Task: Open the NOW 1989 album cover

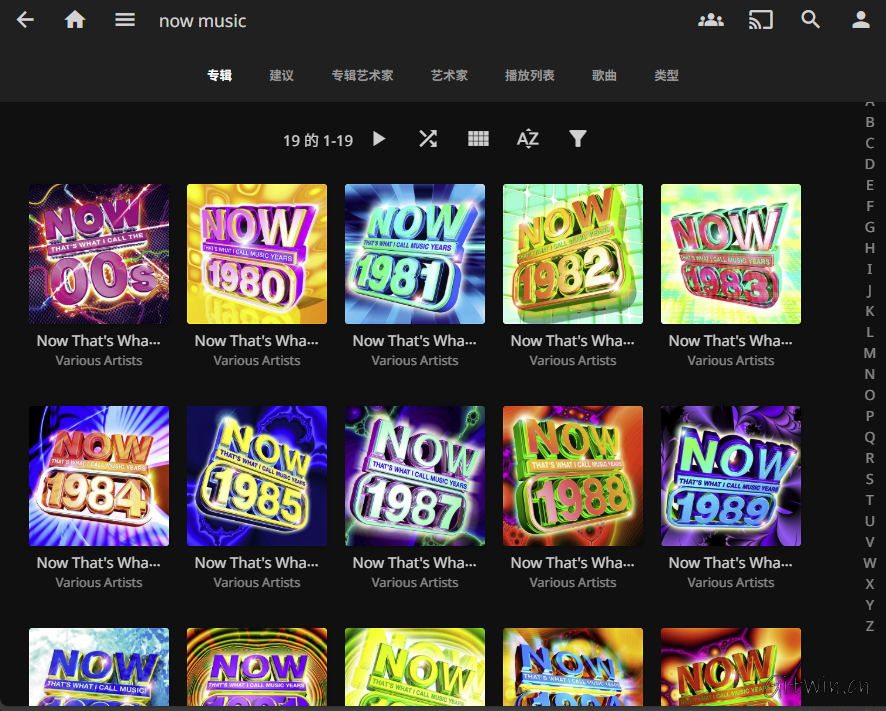Action: point(731,476)
